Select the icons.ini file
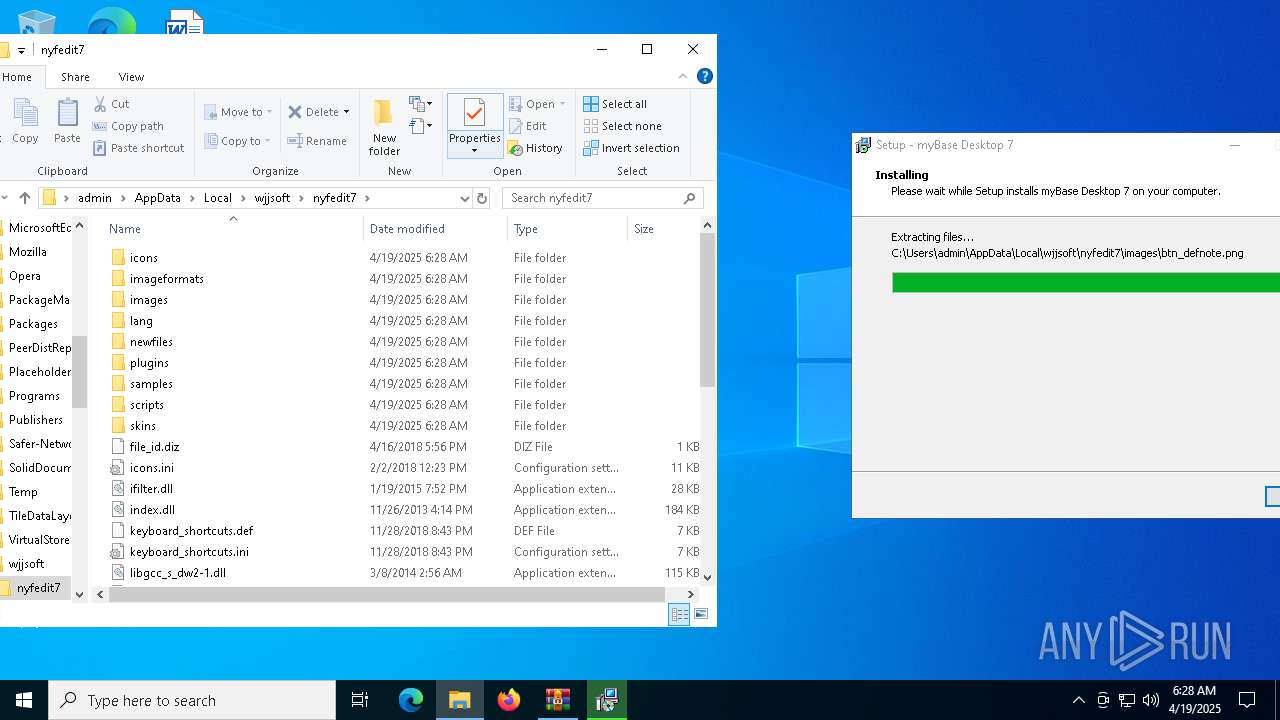Screen dimensions: 1280x720 point(404,468)
